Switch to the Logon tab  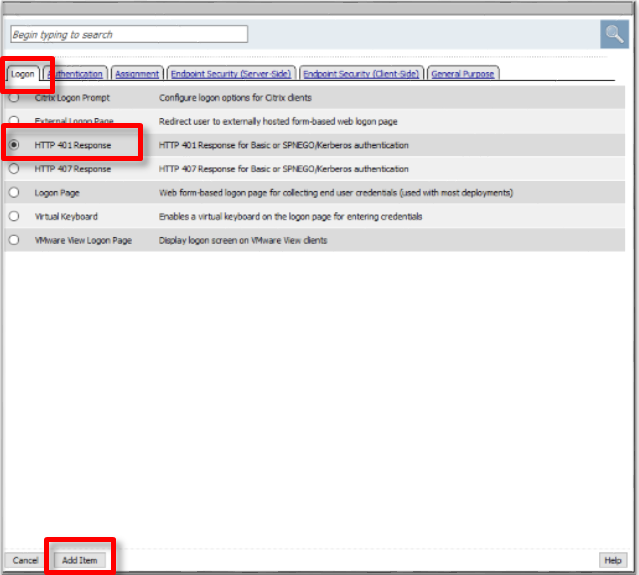(x=23, y=74)
